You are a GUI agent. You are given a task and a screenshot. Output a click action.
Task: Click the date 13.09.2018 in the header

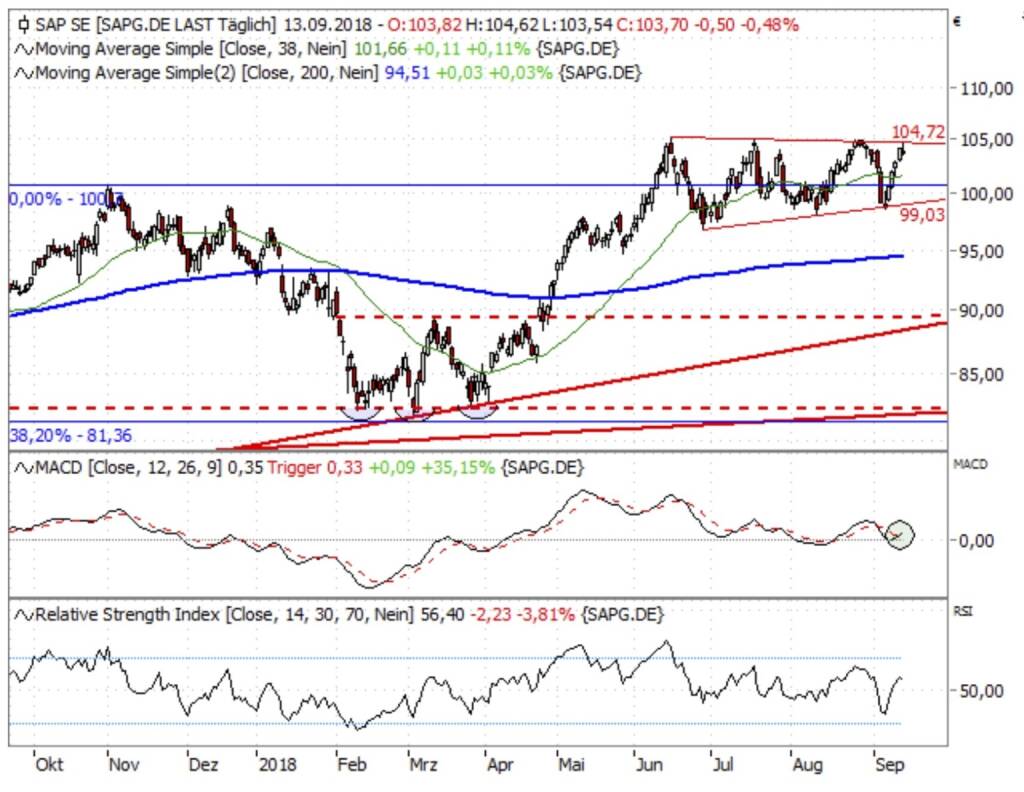[328, 25]
